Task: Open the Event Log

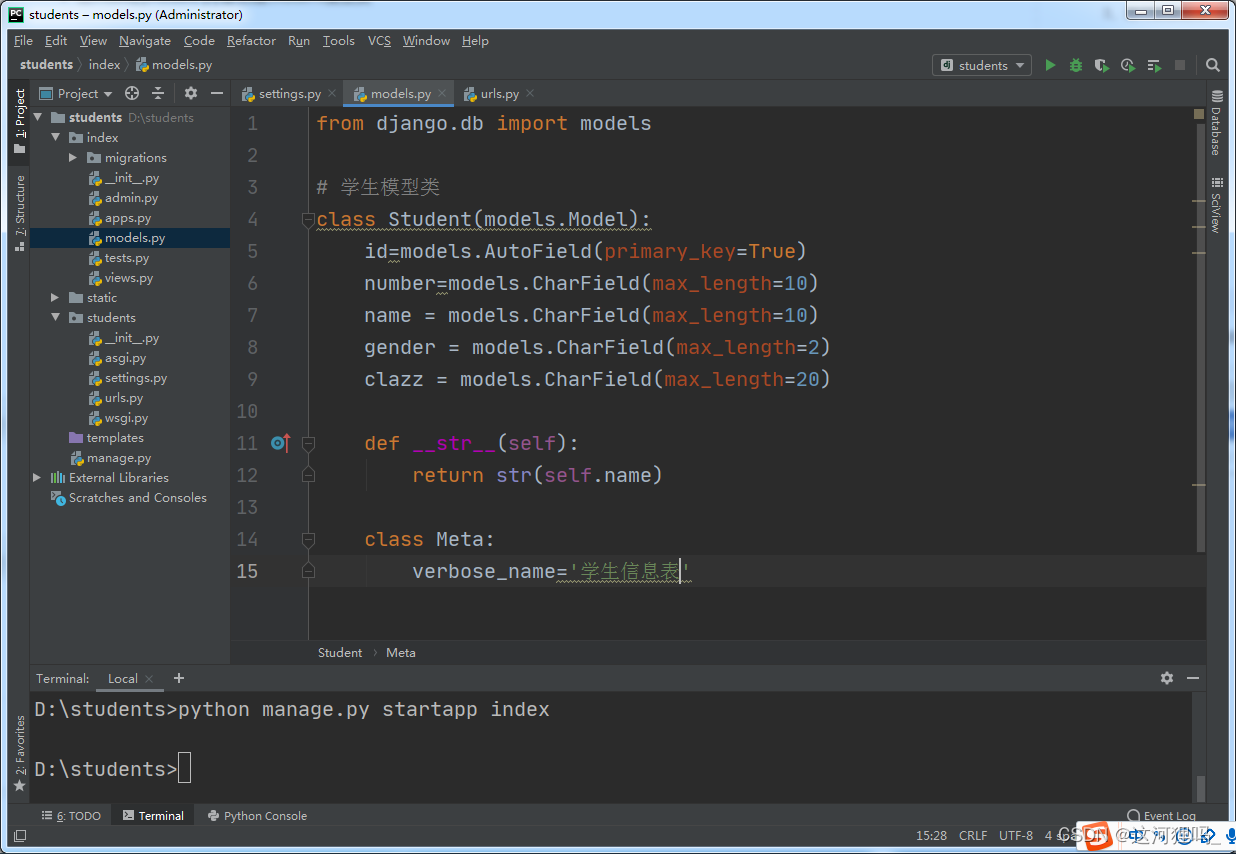Action: [x=1161, y=816]
